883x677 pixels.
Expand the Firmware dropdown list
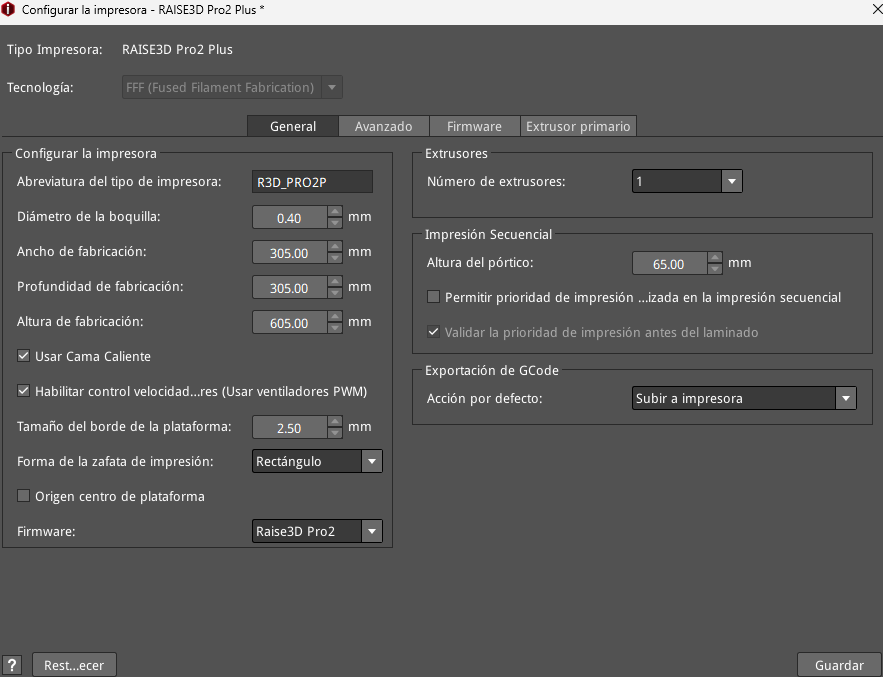pyautogui.click(x=371, y=531)
